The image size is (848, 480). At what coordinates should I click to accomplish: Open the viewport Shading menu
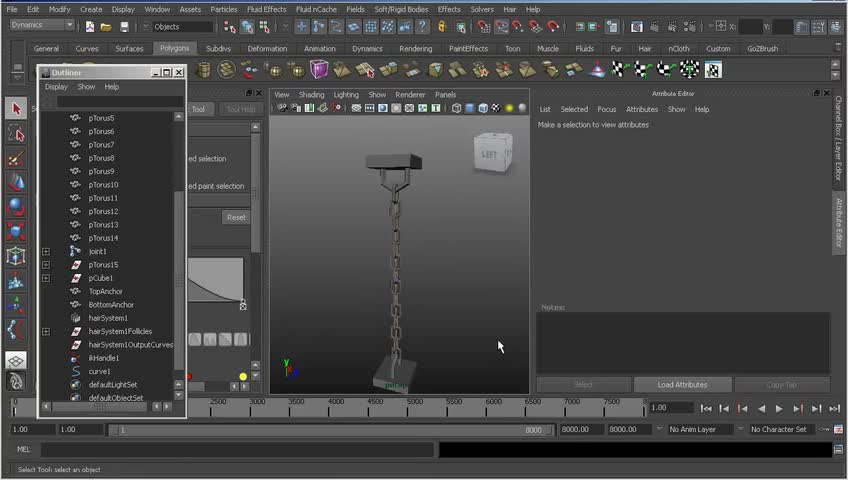312,95
